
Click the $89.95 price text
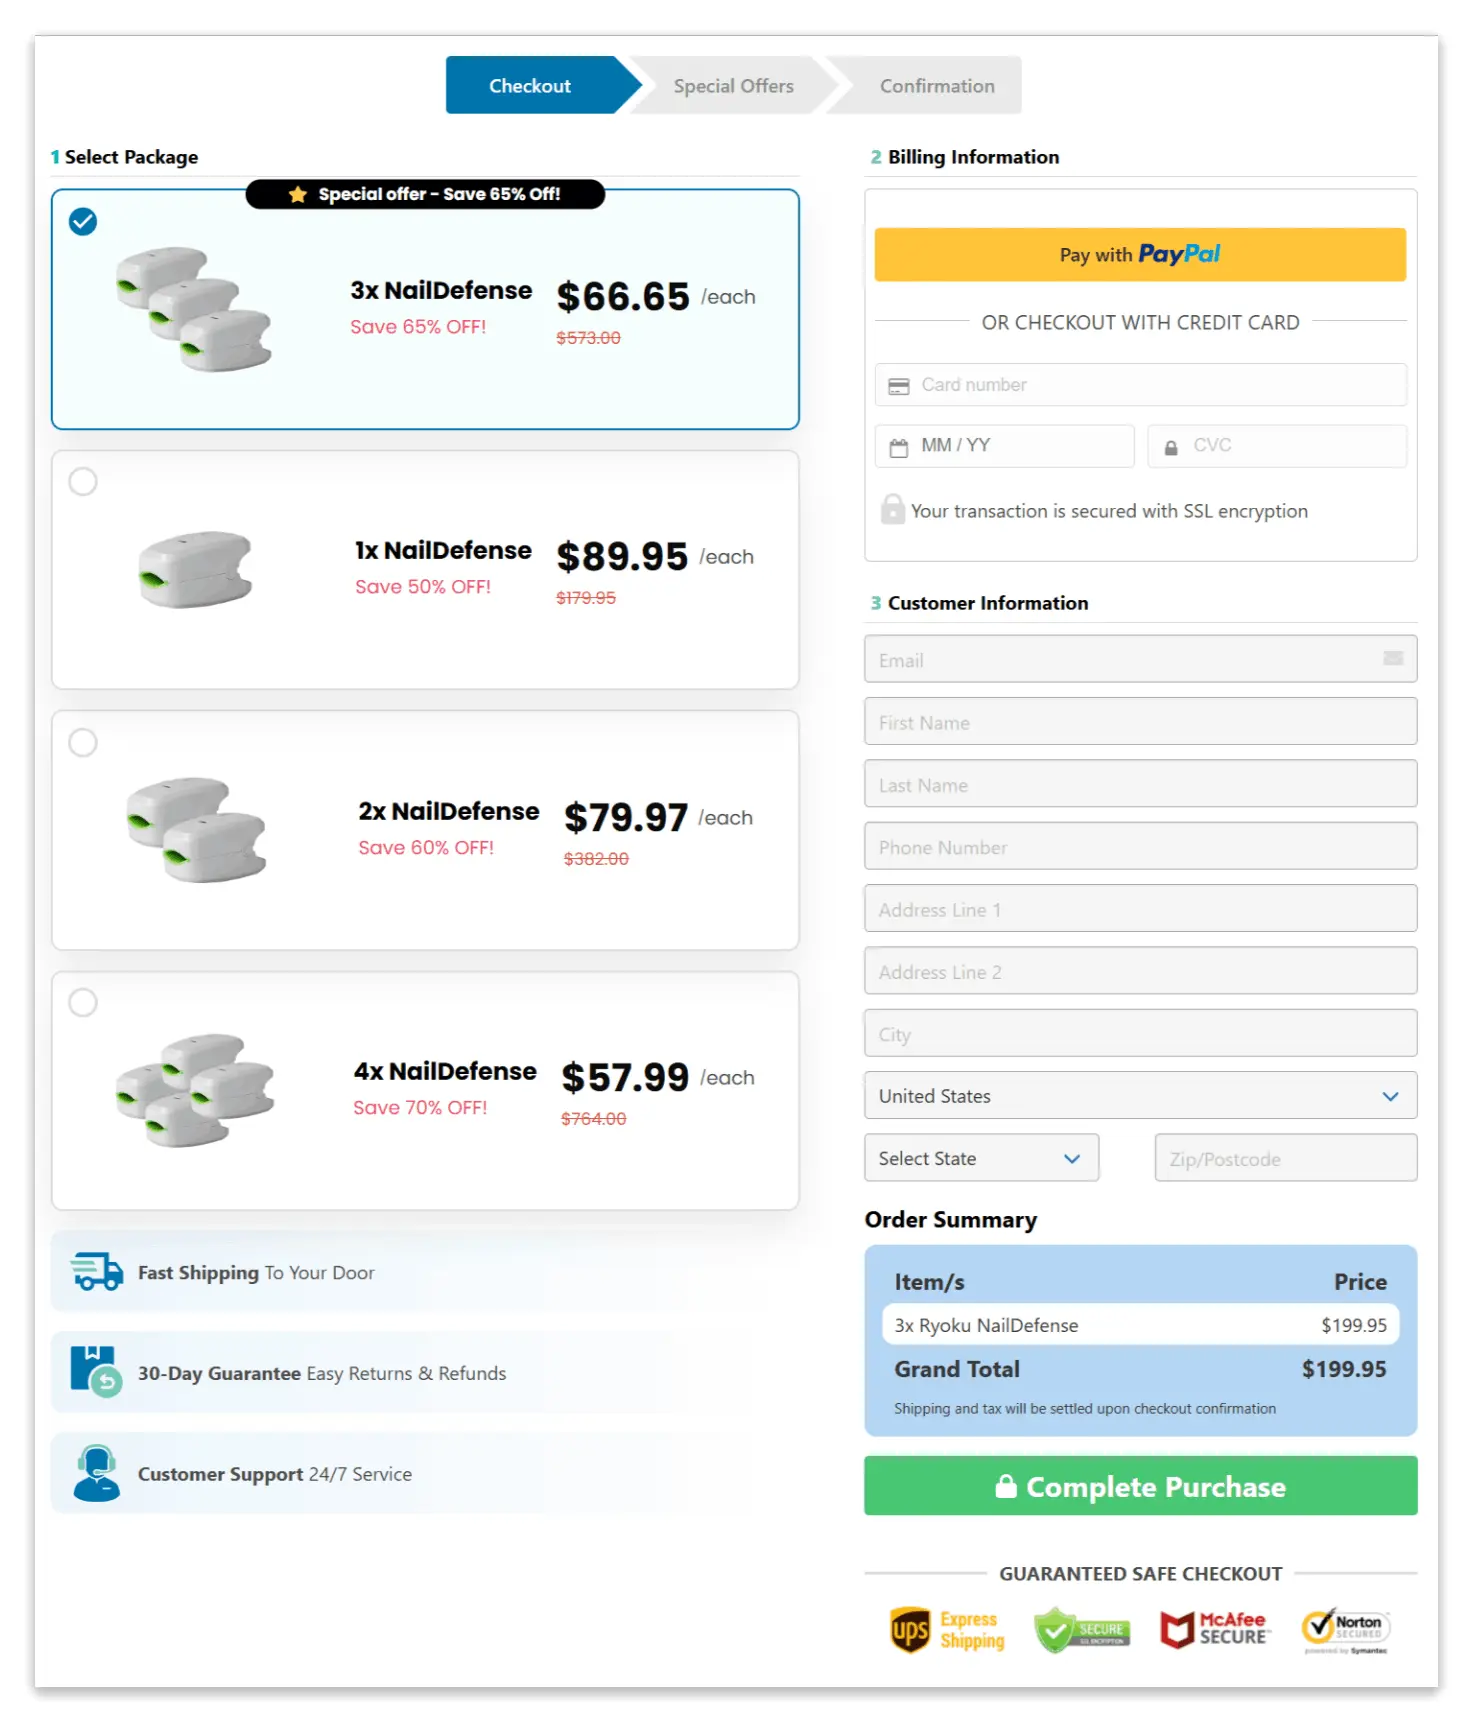(x=622, y=557)
